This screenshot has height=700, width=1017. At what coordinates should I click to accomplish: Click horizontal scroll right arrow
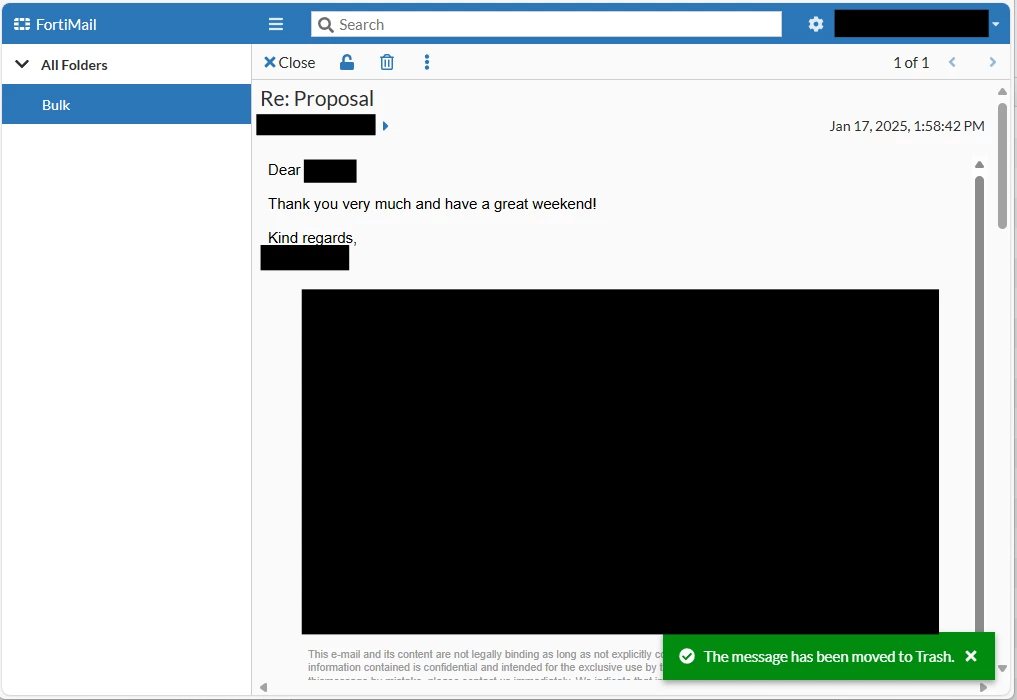pyautogui.click(x=983, y=687)
